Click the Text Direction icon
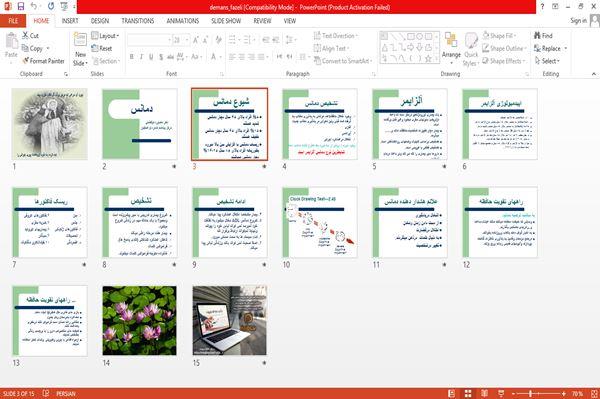 point(317,36)
